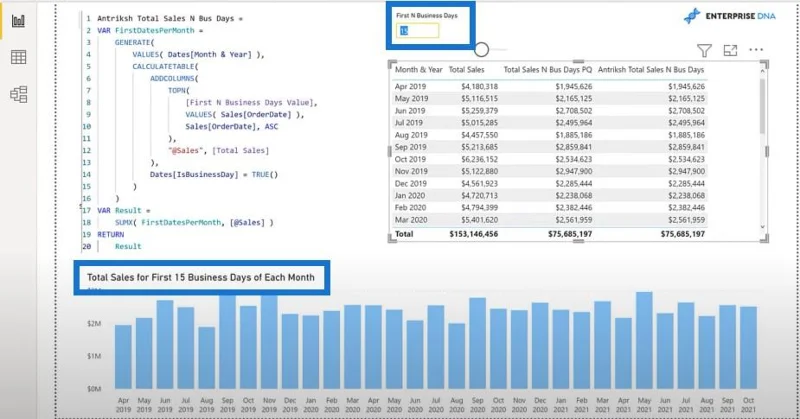Click the scroll down arrow in the table
Image resolution: width=800 pixels, height=419 pixels.
[x=762, y=227]
